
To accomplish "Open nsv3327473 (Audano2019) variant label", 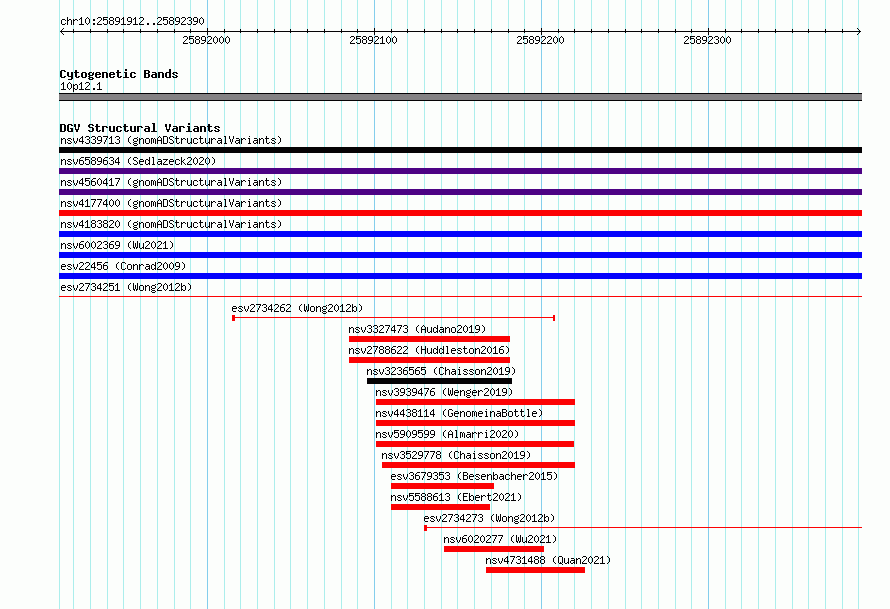I will pos(417,329).
